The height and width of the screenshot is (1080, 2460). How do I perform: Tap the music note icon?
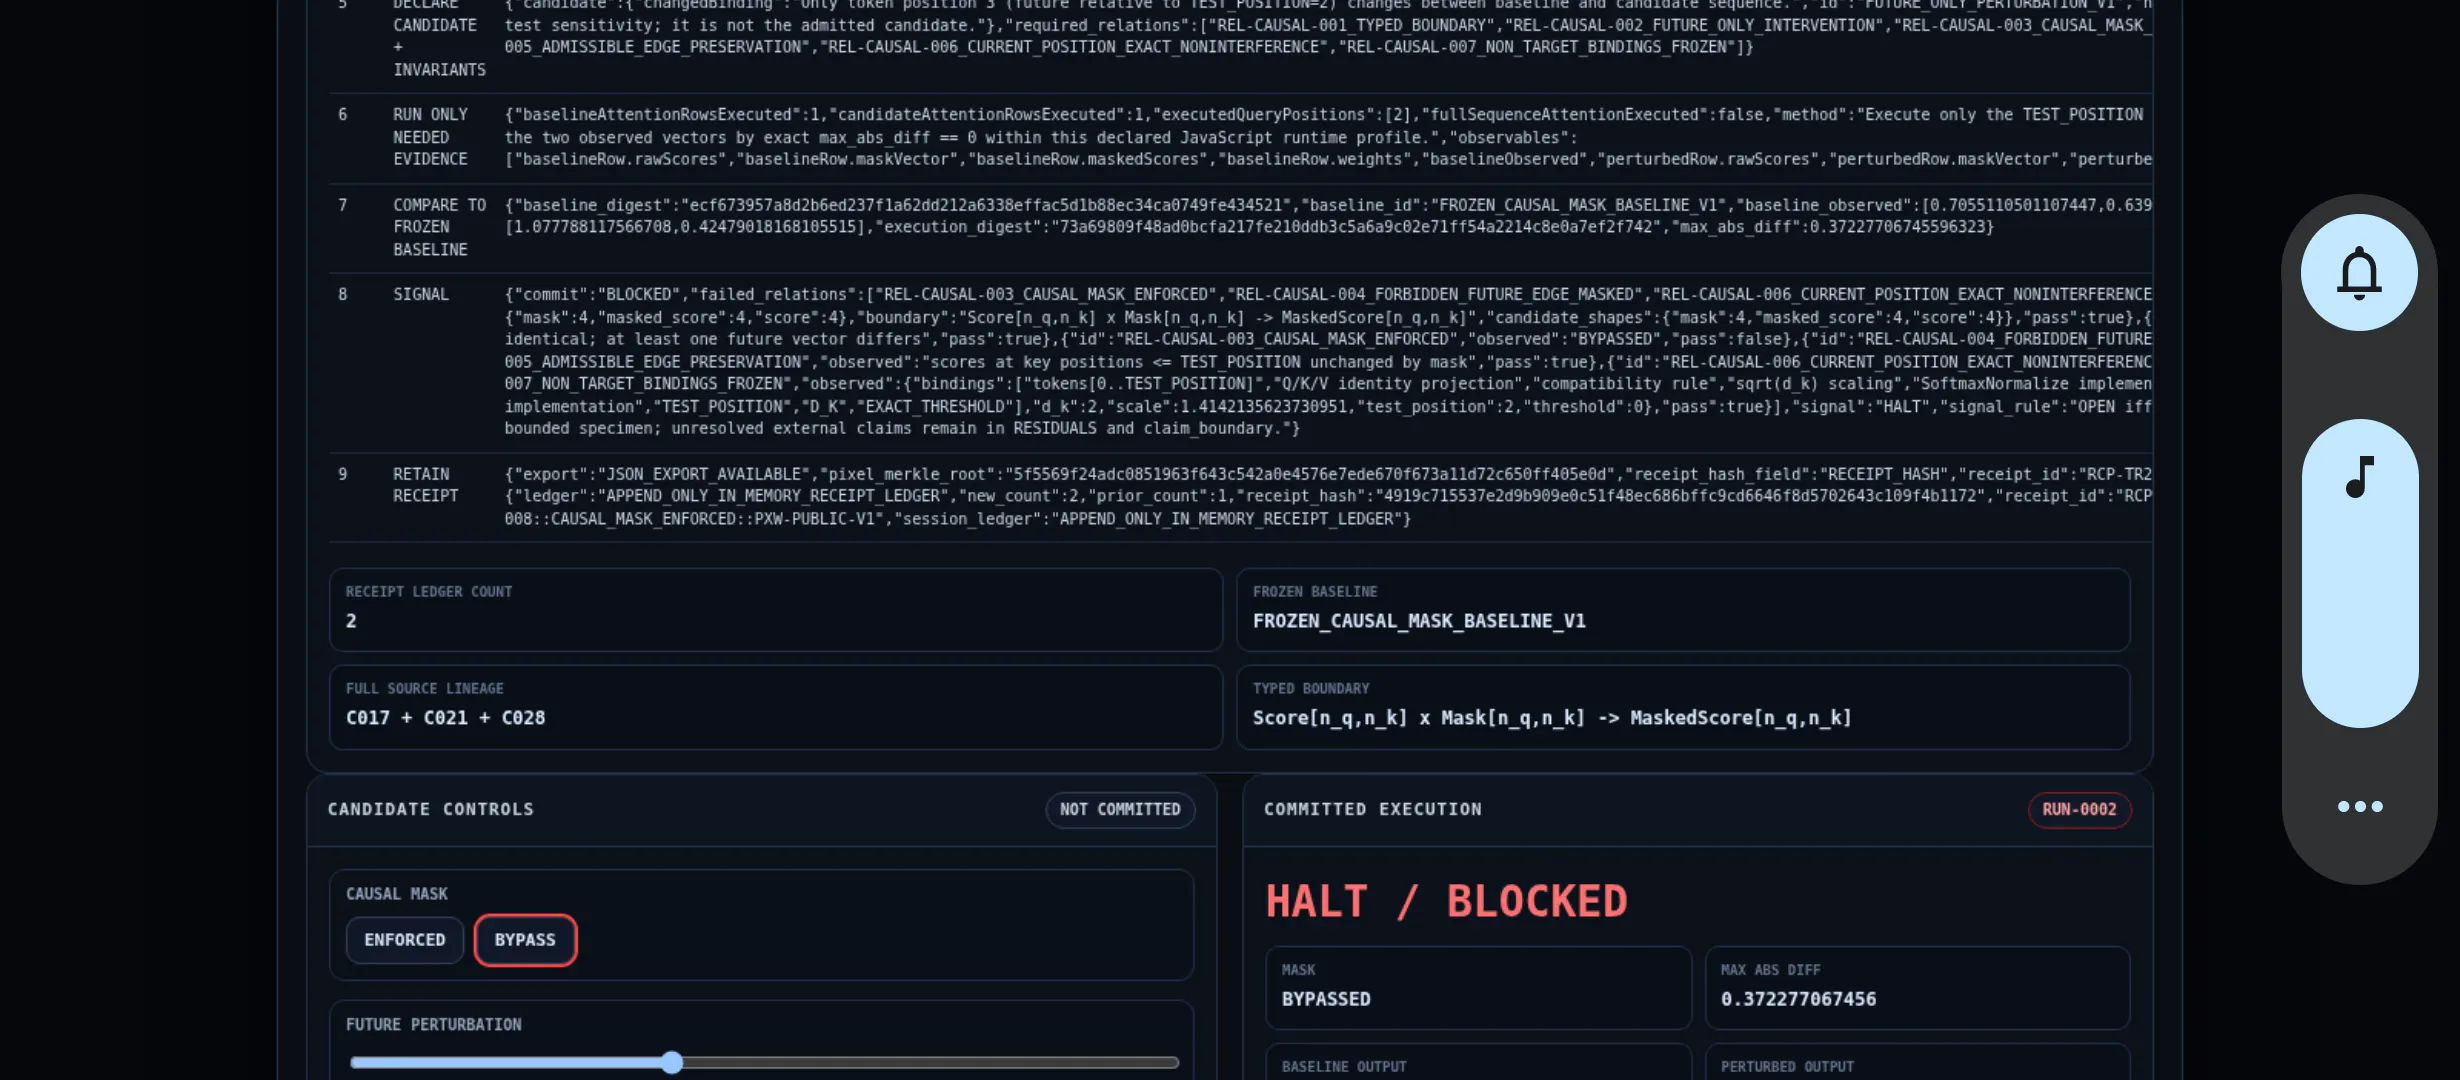(2360, 477)
